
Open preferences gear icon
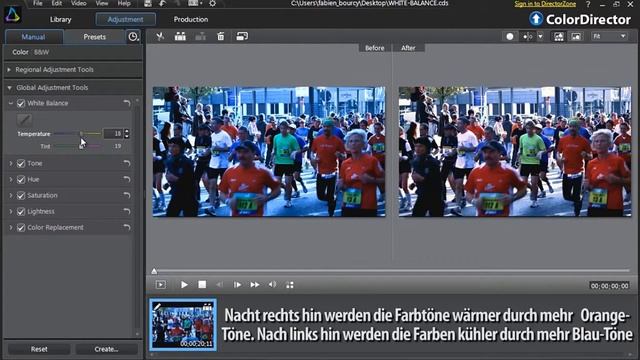pyautogui.click(x=212, y=4)
